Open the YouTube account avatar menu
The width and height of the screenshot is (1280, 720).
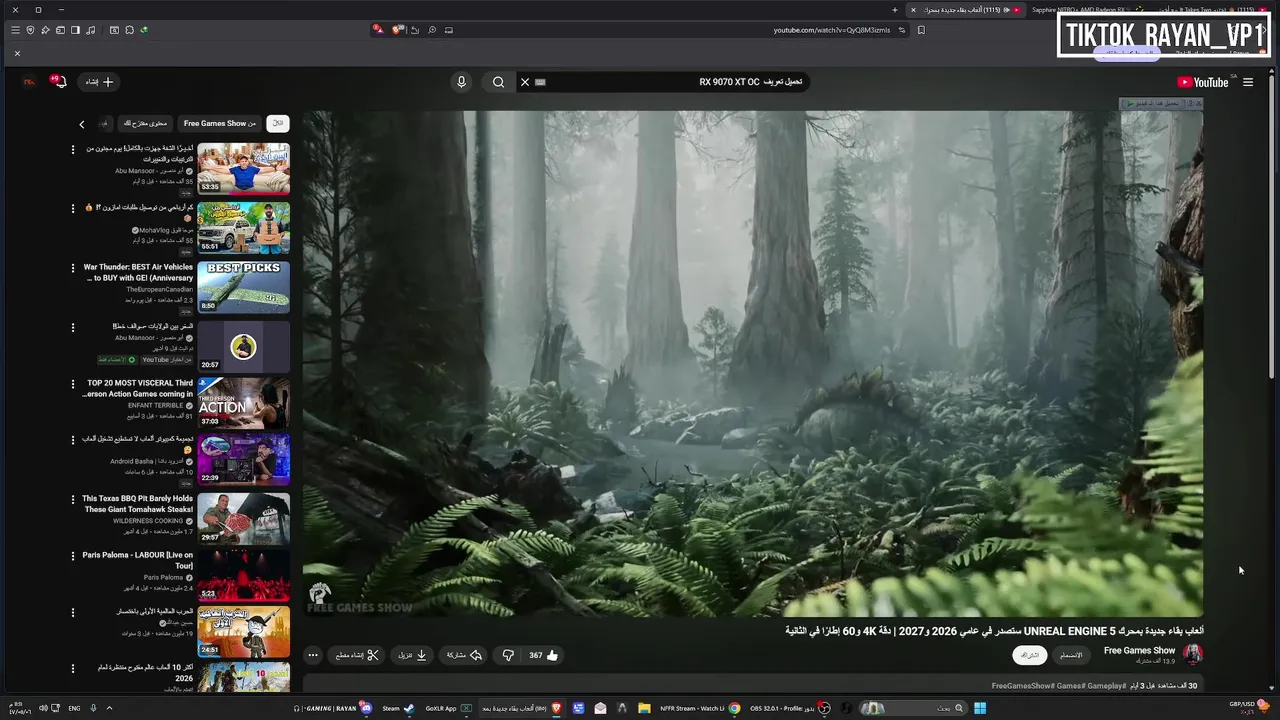[x=29, y=82]
